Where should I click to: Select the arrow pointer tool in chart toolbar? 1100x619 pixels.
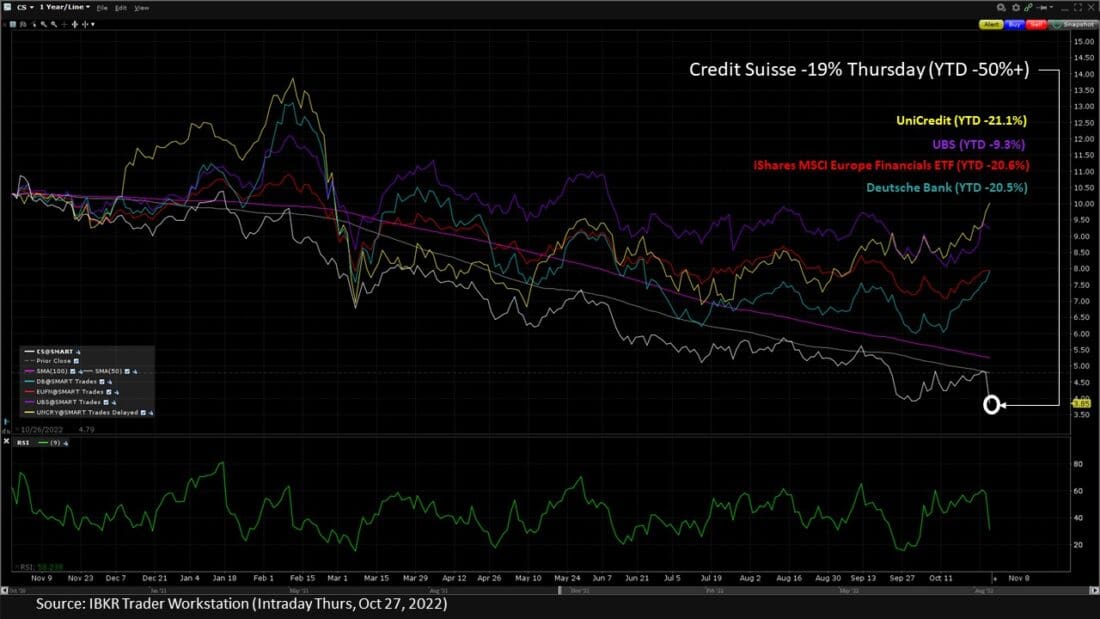[34, 25]
